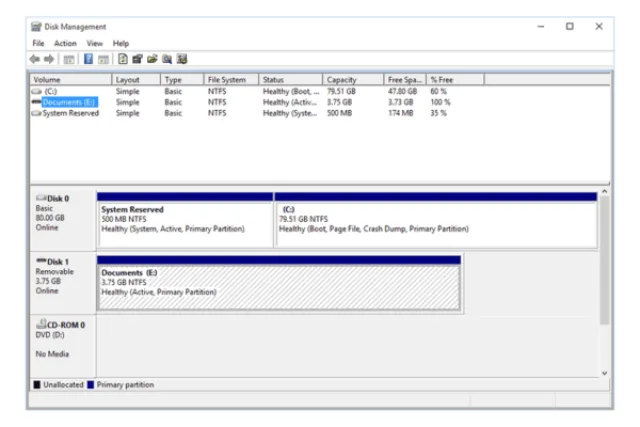Sort by the Capacity column header
The image size is (640, 427).
[353, 80]
